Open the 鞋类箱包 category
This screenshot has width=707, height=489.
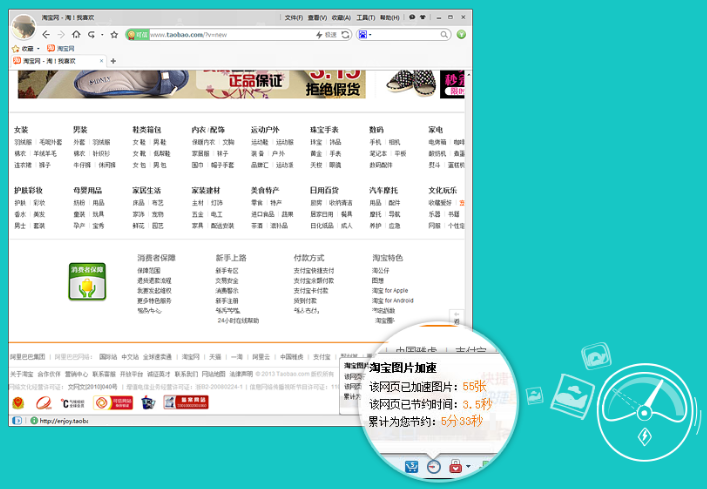pyautogui.click(x=147, y=130)
